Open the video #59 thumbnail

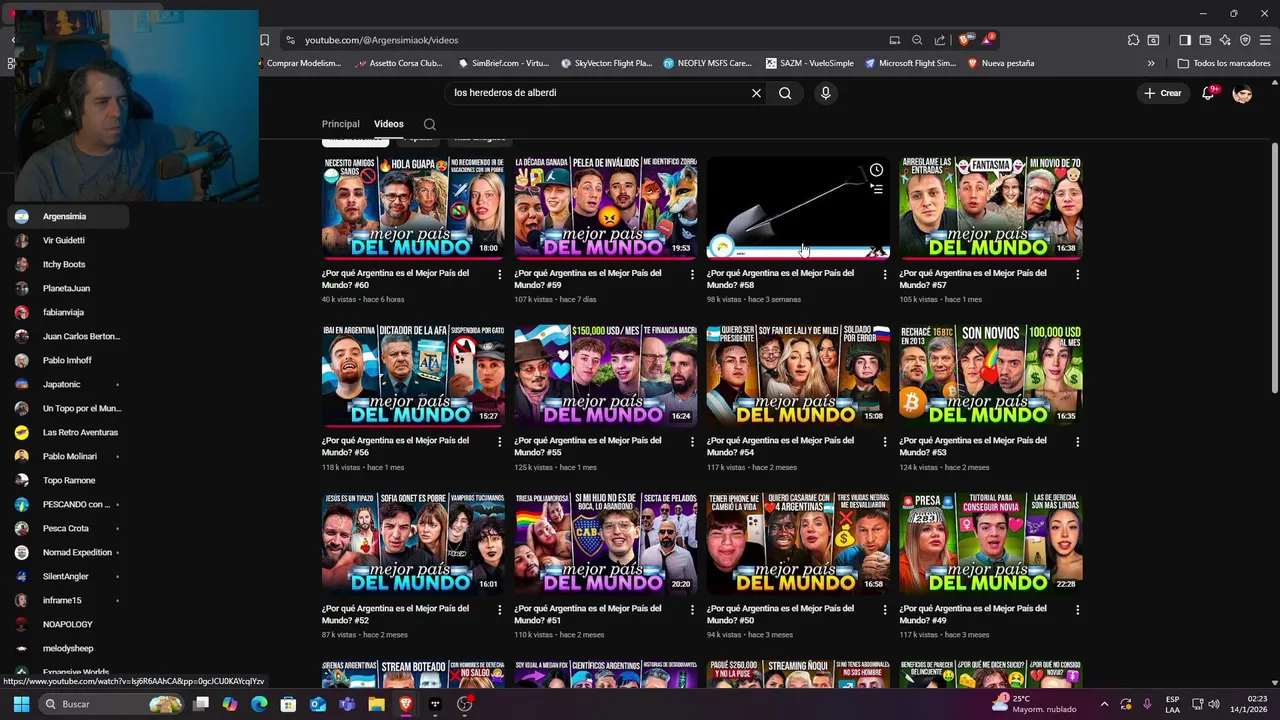606,207
